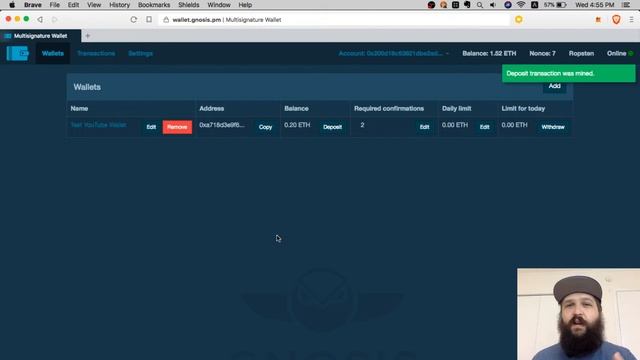
Task: Open the Wi-Fi status icon
Action: pos(521,5)
